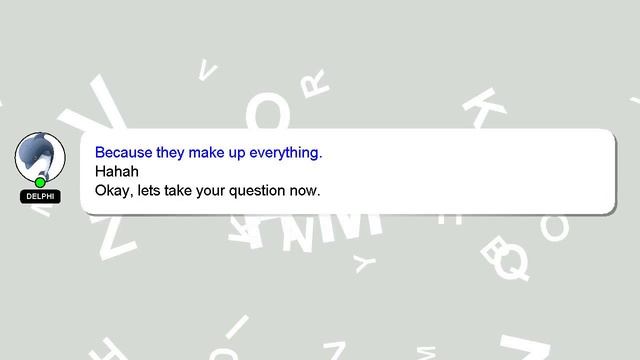Click the blue text 'Because they make up everything.'

click(x=209, y=153)
